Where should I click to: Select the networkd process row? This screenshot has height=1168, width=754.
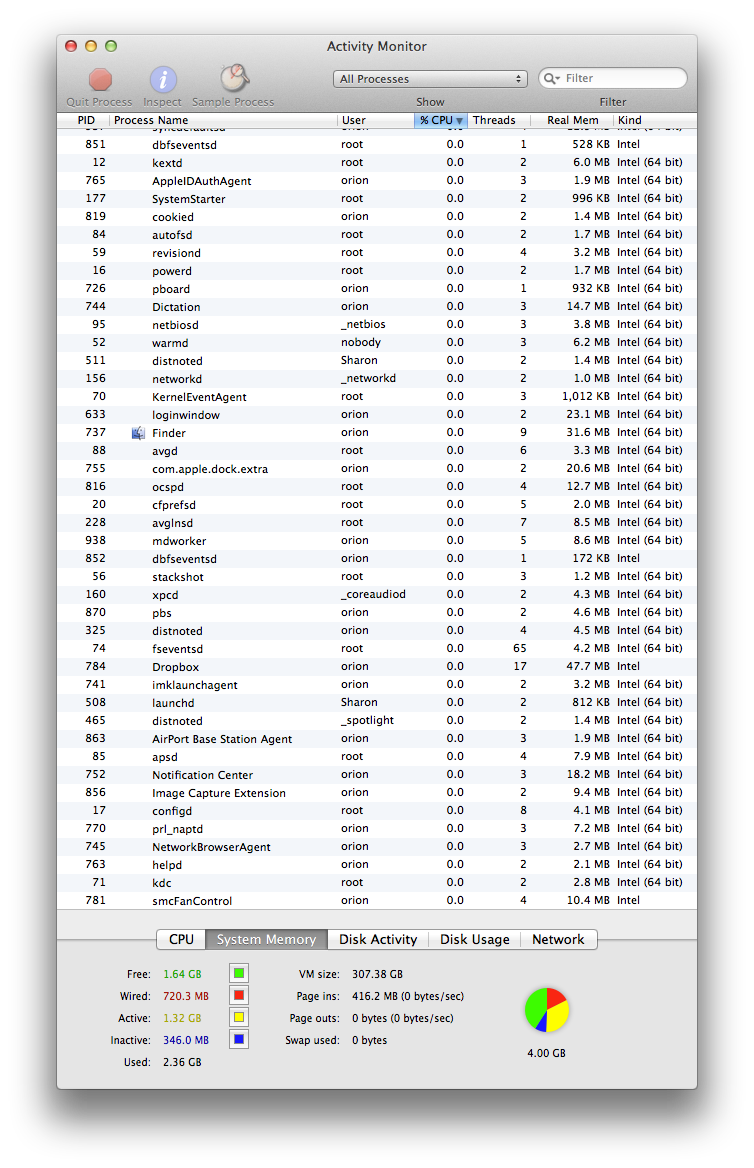coord(377,378)
